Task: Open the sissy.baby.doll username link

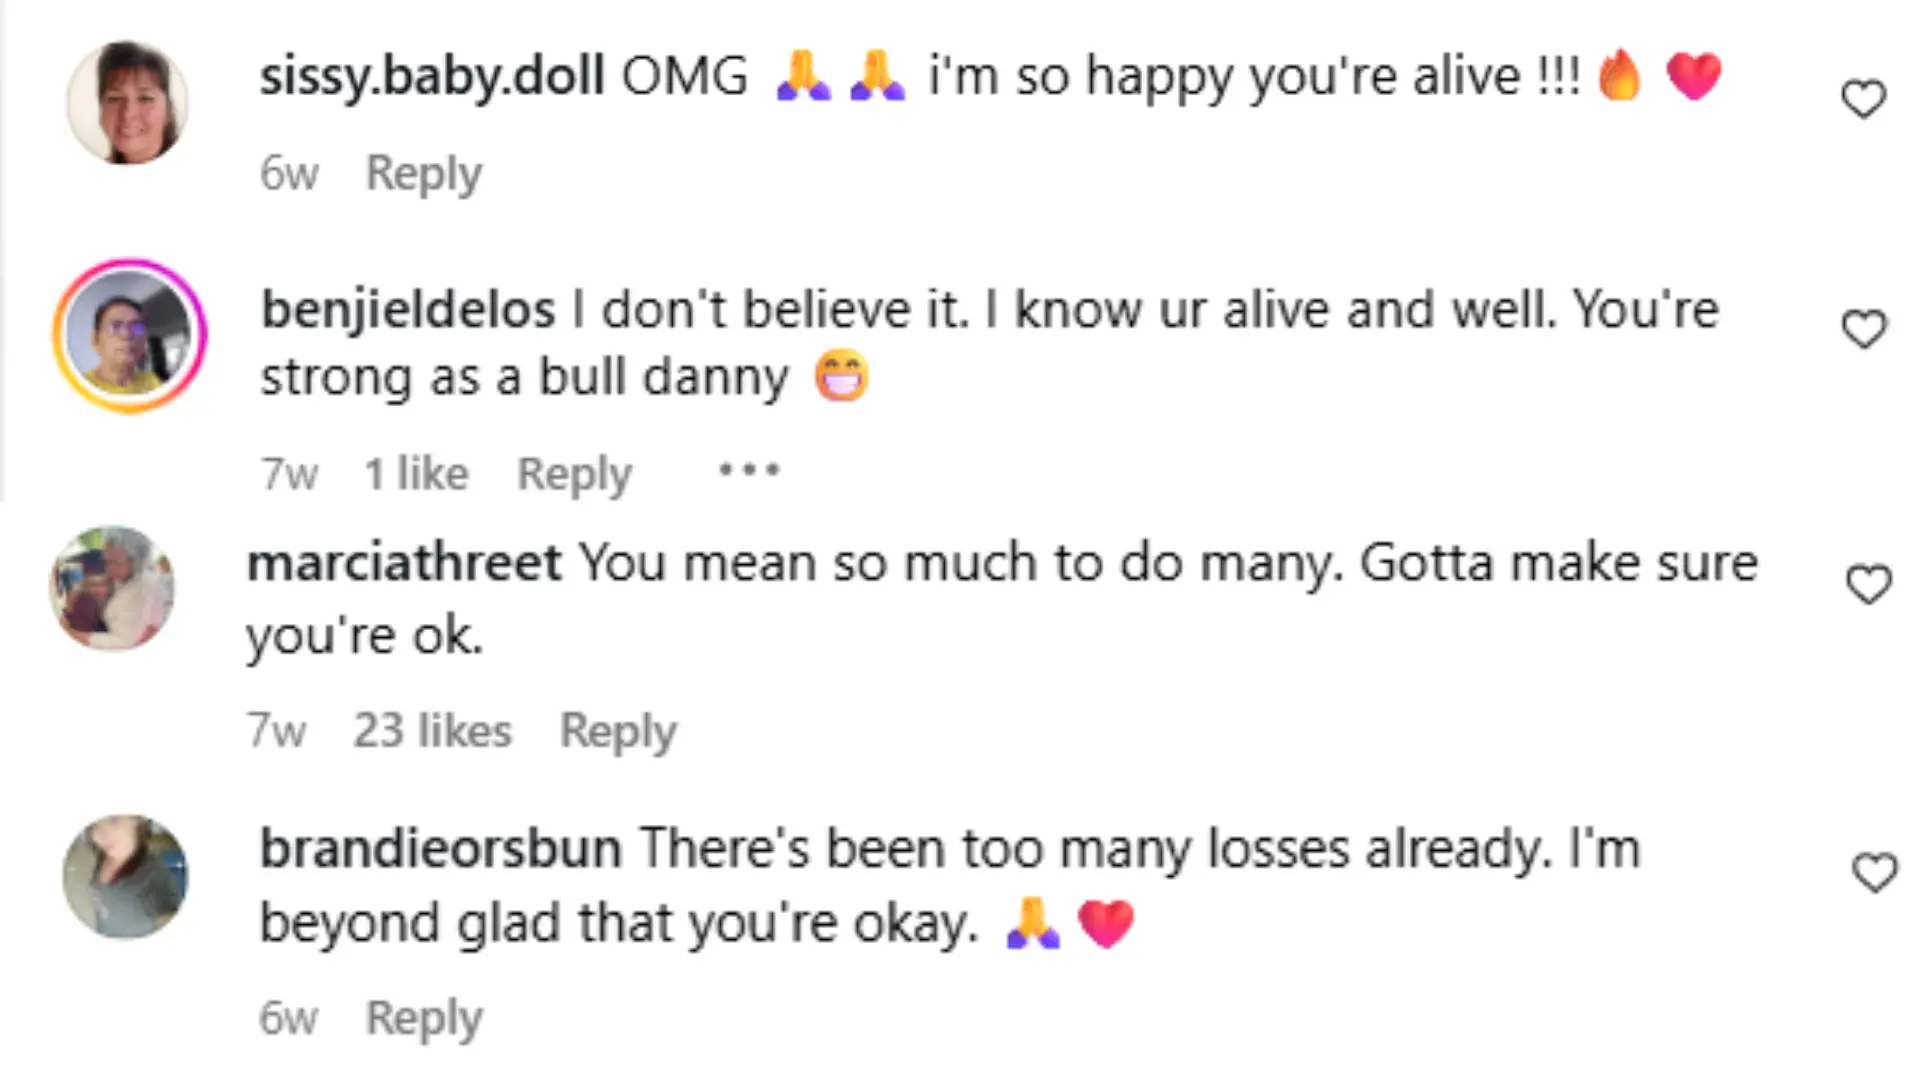Action: tap(432, 77)
